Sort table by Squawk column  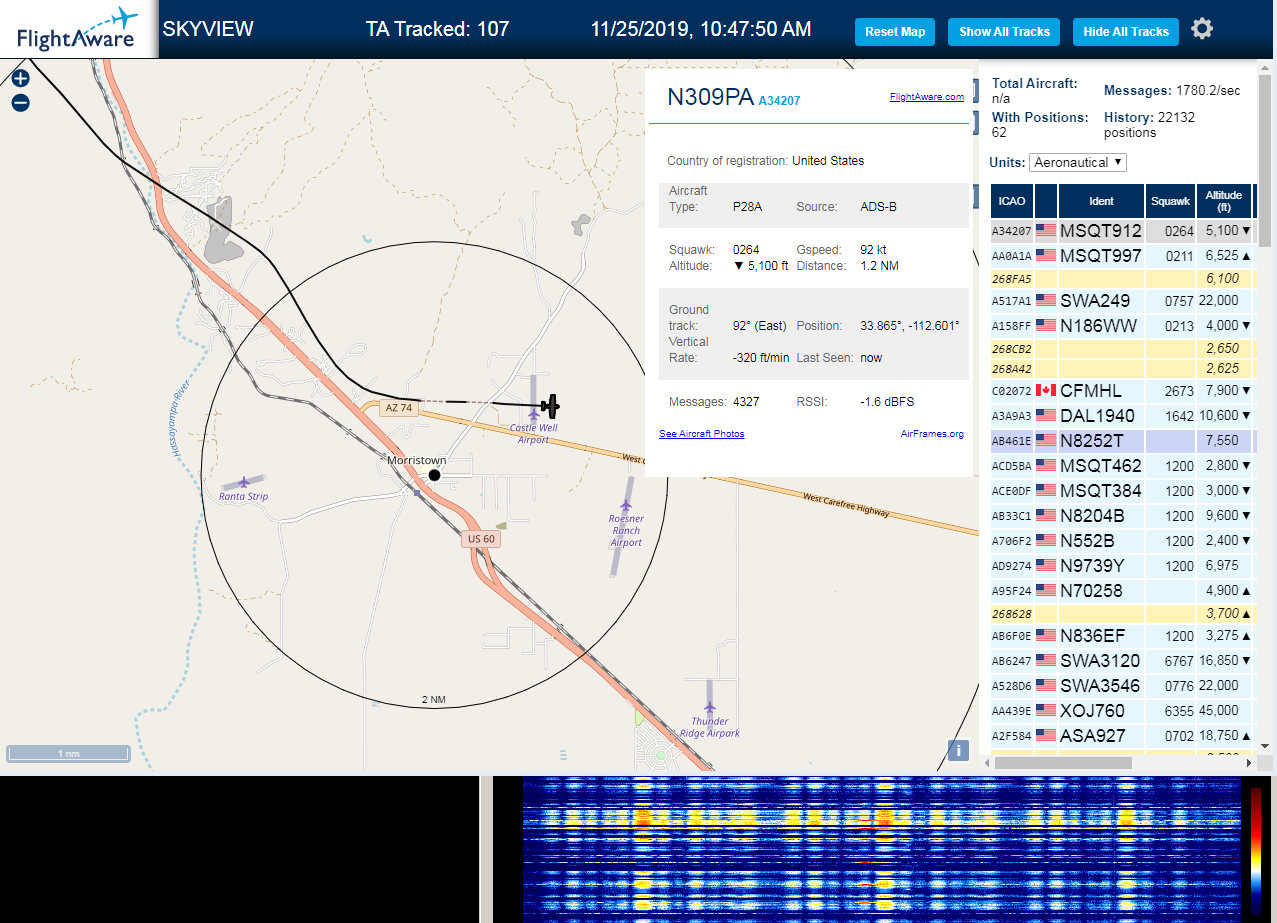[x=1171, y=201]
